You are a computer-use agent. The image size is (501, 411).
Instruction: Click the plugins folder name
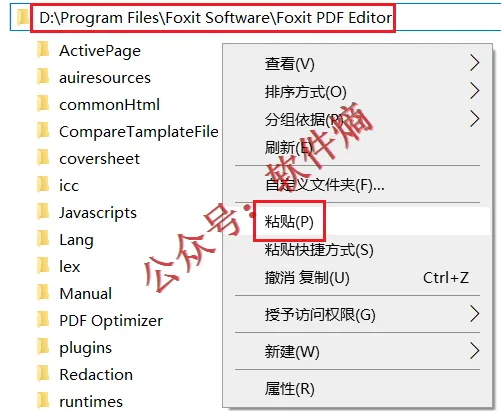(85, 348)
